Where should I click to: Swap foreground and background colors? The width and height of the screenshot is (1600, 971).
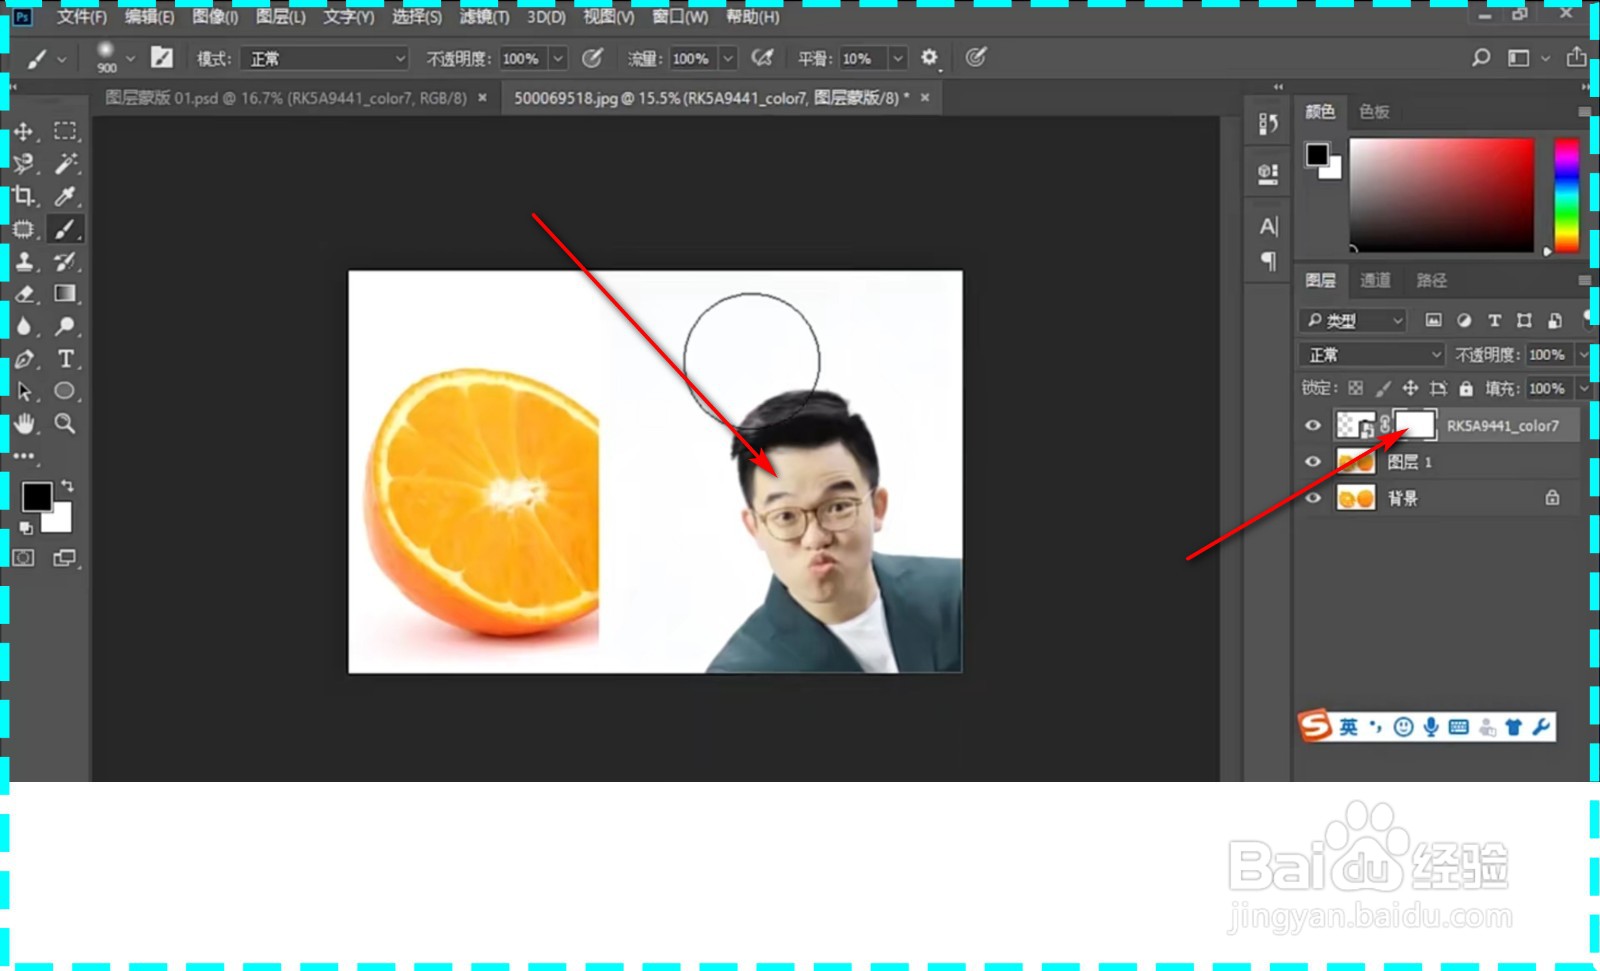pyautogui.click(x=67, y=486)
